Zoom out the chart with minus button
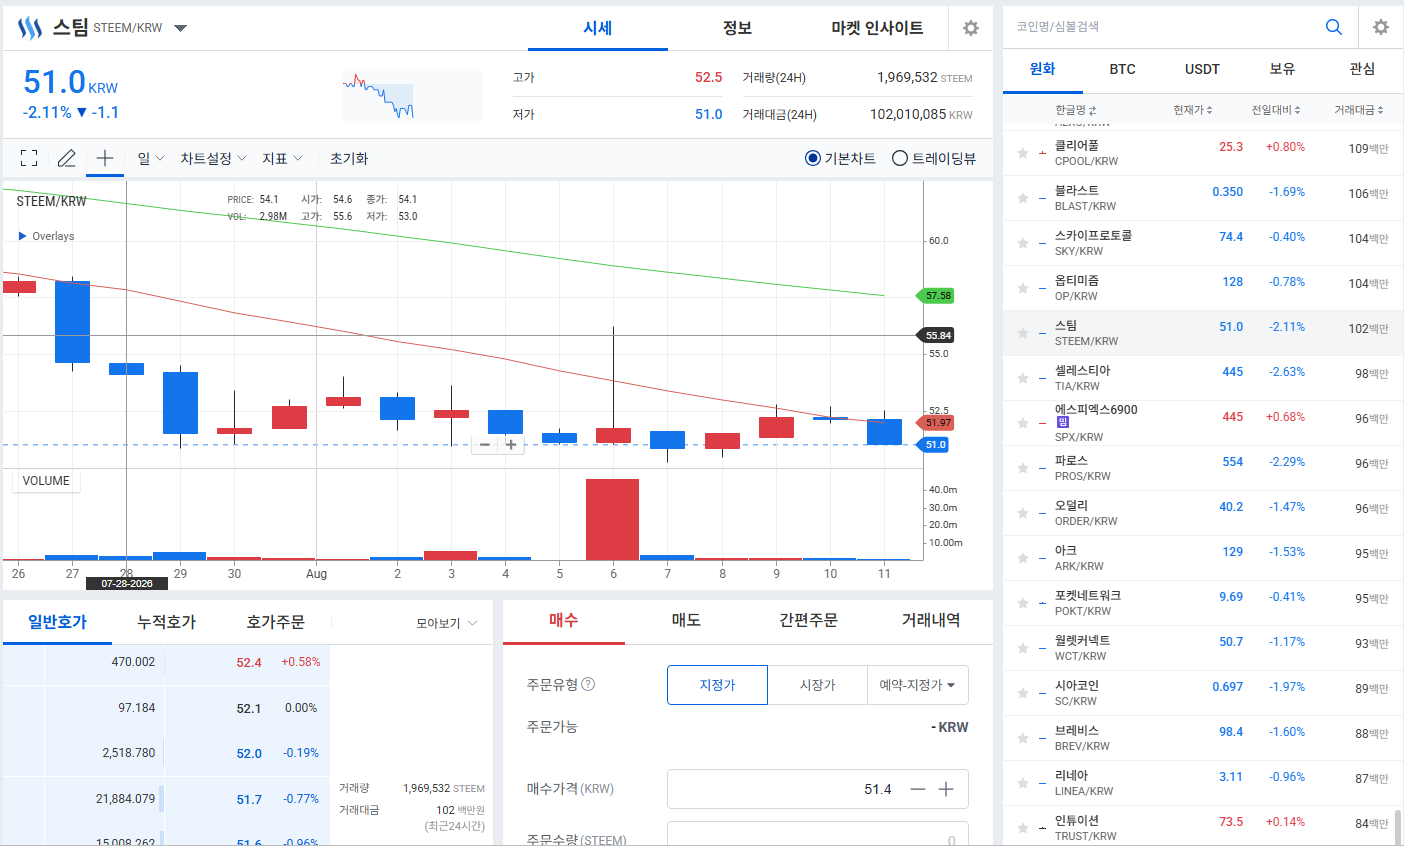The image size is (1404, 846). pos(485,445)
